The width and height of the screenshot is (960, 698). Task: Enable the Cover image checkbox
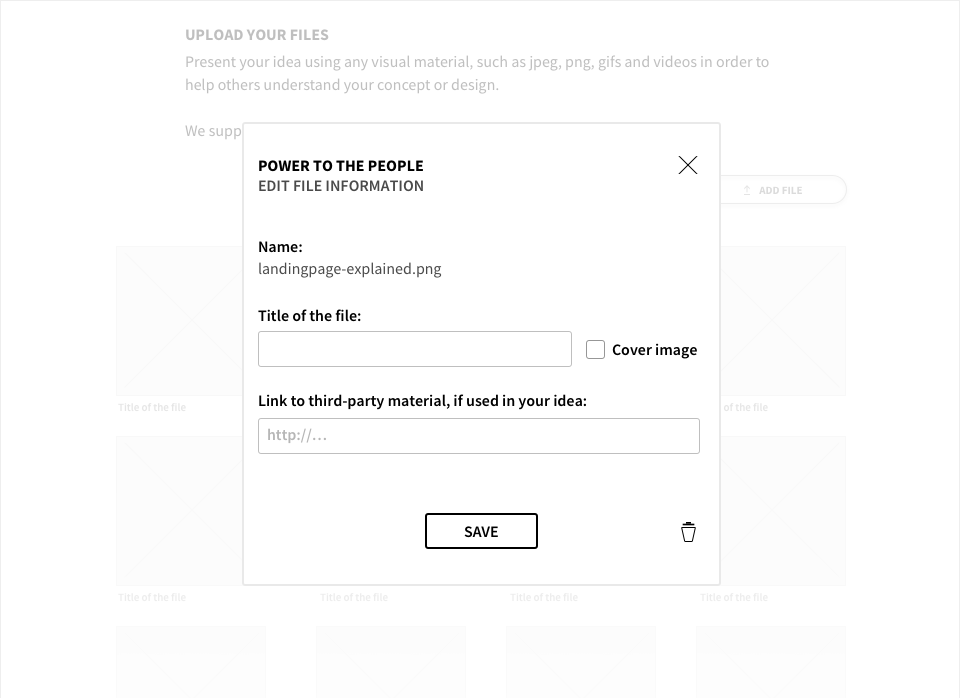coord(595,350)
